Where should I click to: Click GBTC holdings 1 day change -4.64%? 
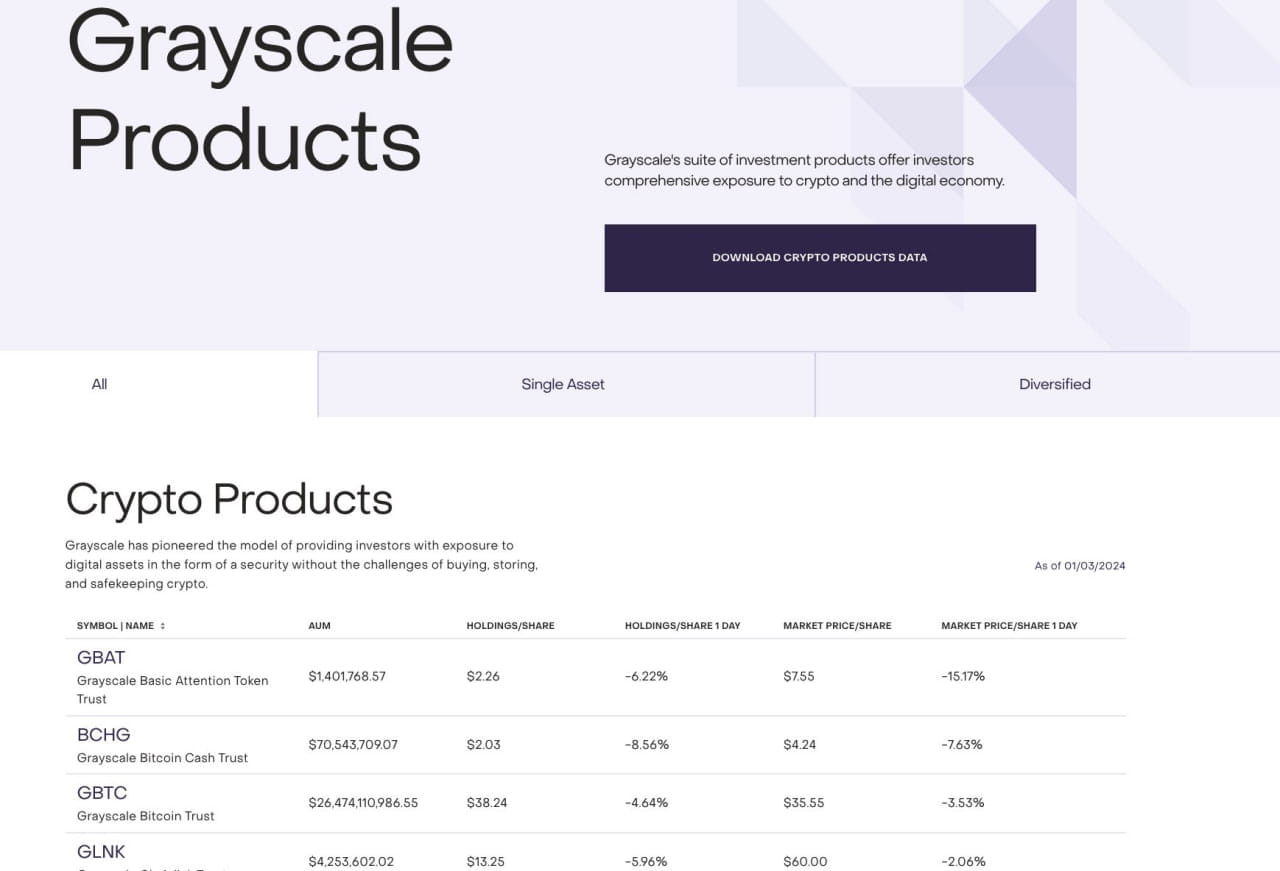pos(646,803)
